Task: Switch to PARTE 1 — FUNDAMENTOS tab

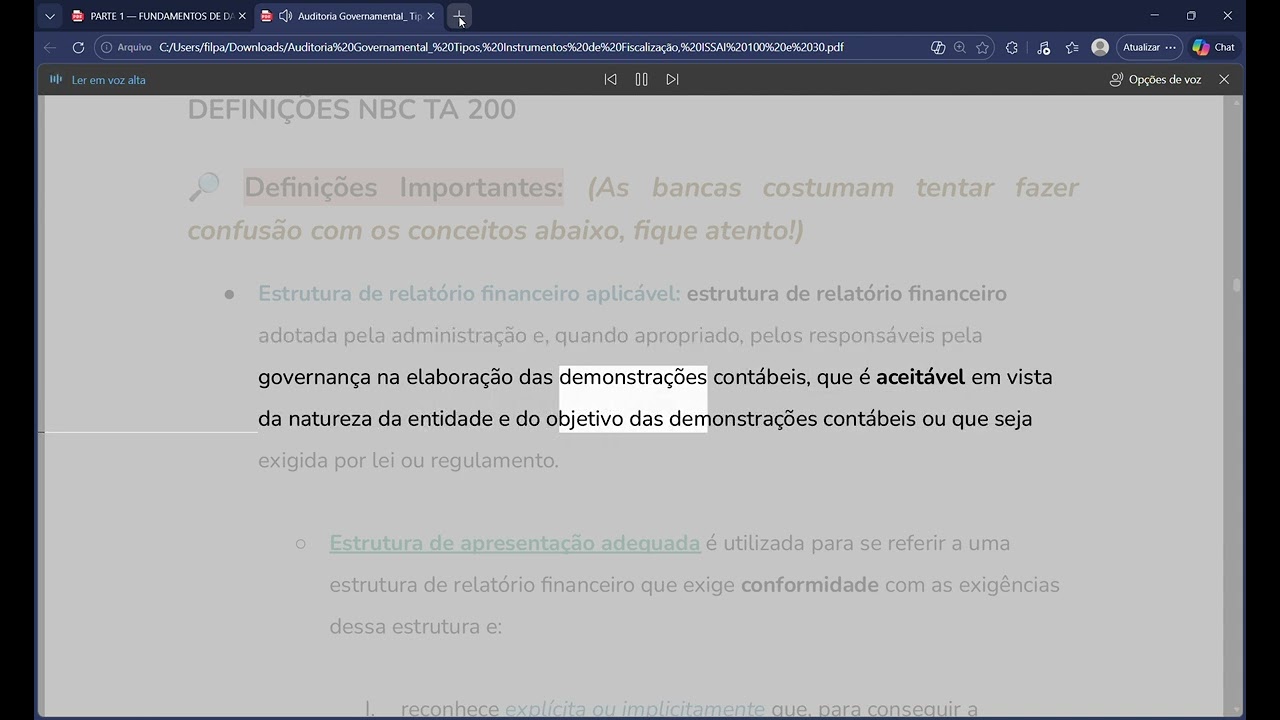Action: (158, 16)
